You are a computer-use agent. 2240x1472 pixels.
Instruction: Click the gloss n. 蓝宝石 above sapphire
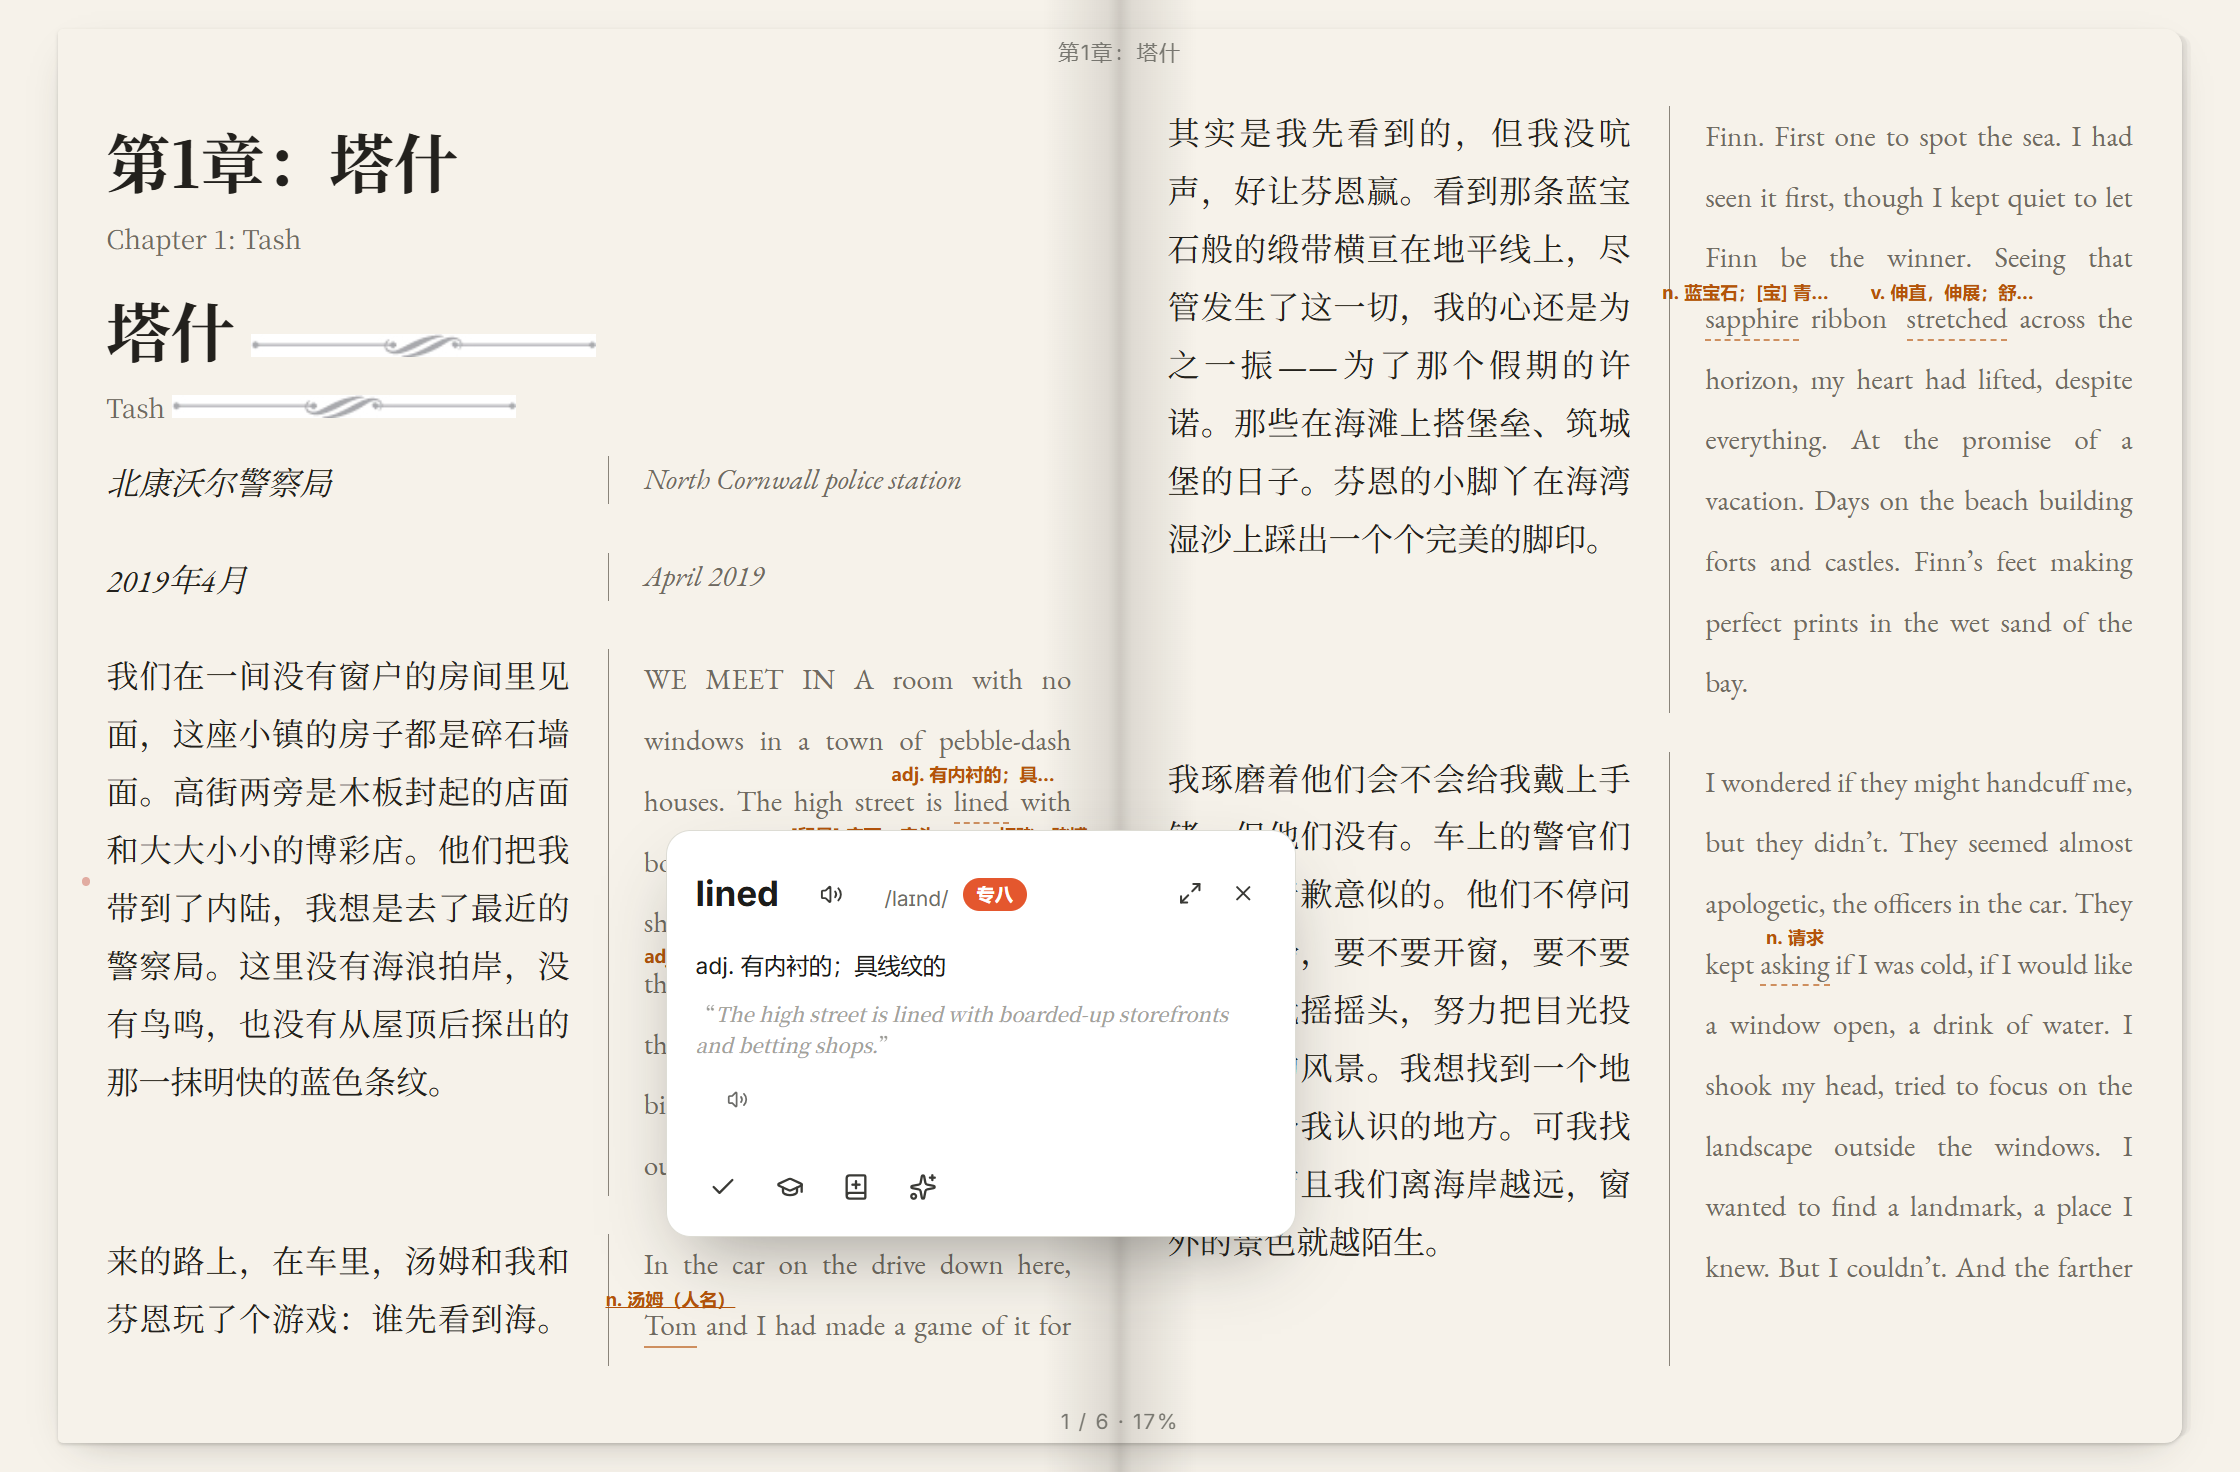pyautogui.click(x=1745, y=293)
